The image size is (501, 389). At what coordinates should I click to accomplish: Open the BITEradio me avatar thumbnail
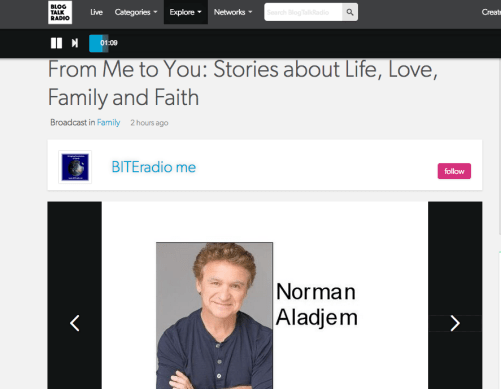(x=75, y=167)
